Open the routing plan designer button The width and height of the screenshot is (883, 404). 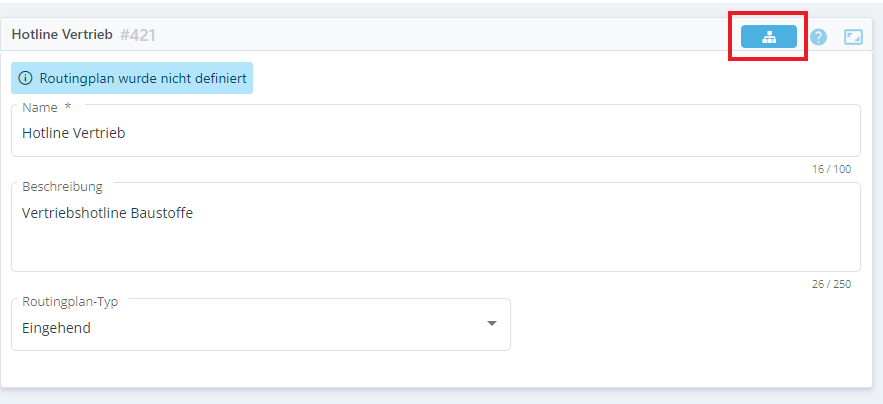pyautogui.click(x=768, y=37)
